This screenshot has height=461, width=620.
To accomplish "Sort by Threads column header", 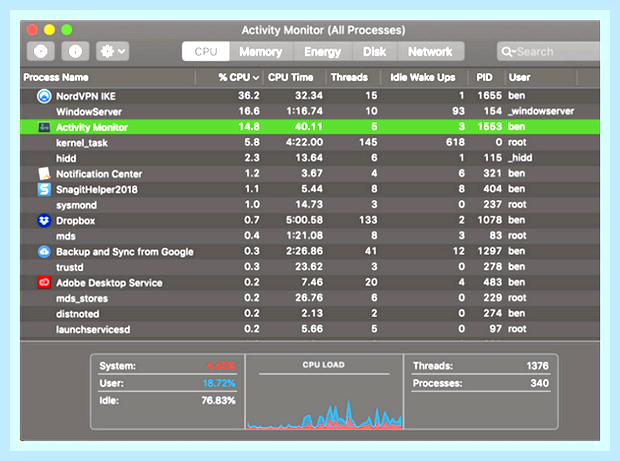I will (x=353, y=77).
